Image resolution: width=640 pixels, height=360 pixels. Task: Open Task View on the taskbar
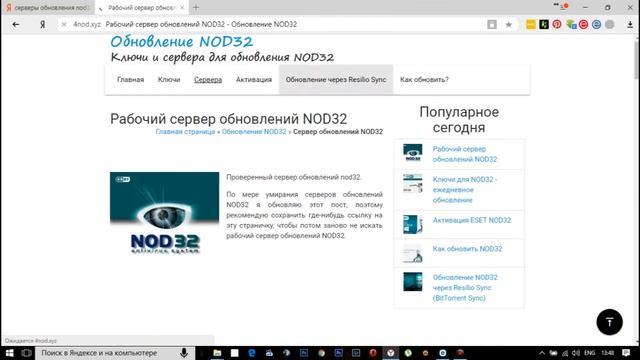pos(27,353)
